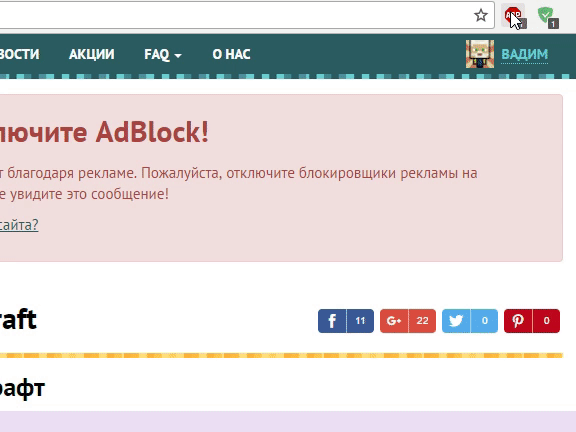Share the page via the Twitter bird icon
576x432 pixels.
[x=456, y=321]
